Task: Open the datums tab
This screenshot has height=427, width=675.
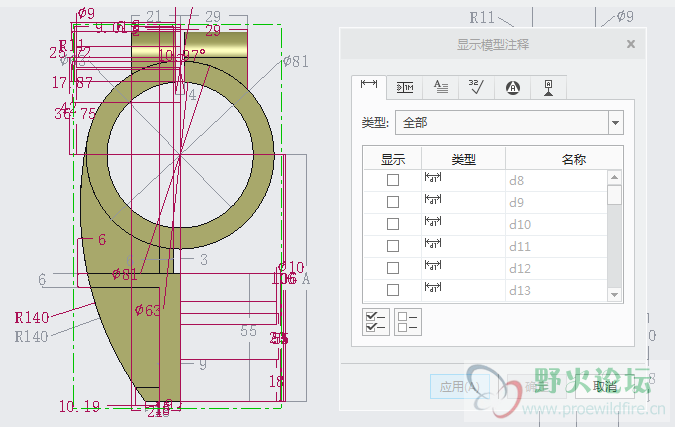Action: (548, 87)
